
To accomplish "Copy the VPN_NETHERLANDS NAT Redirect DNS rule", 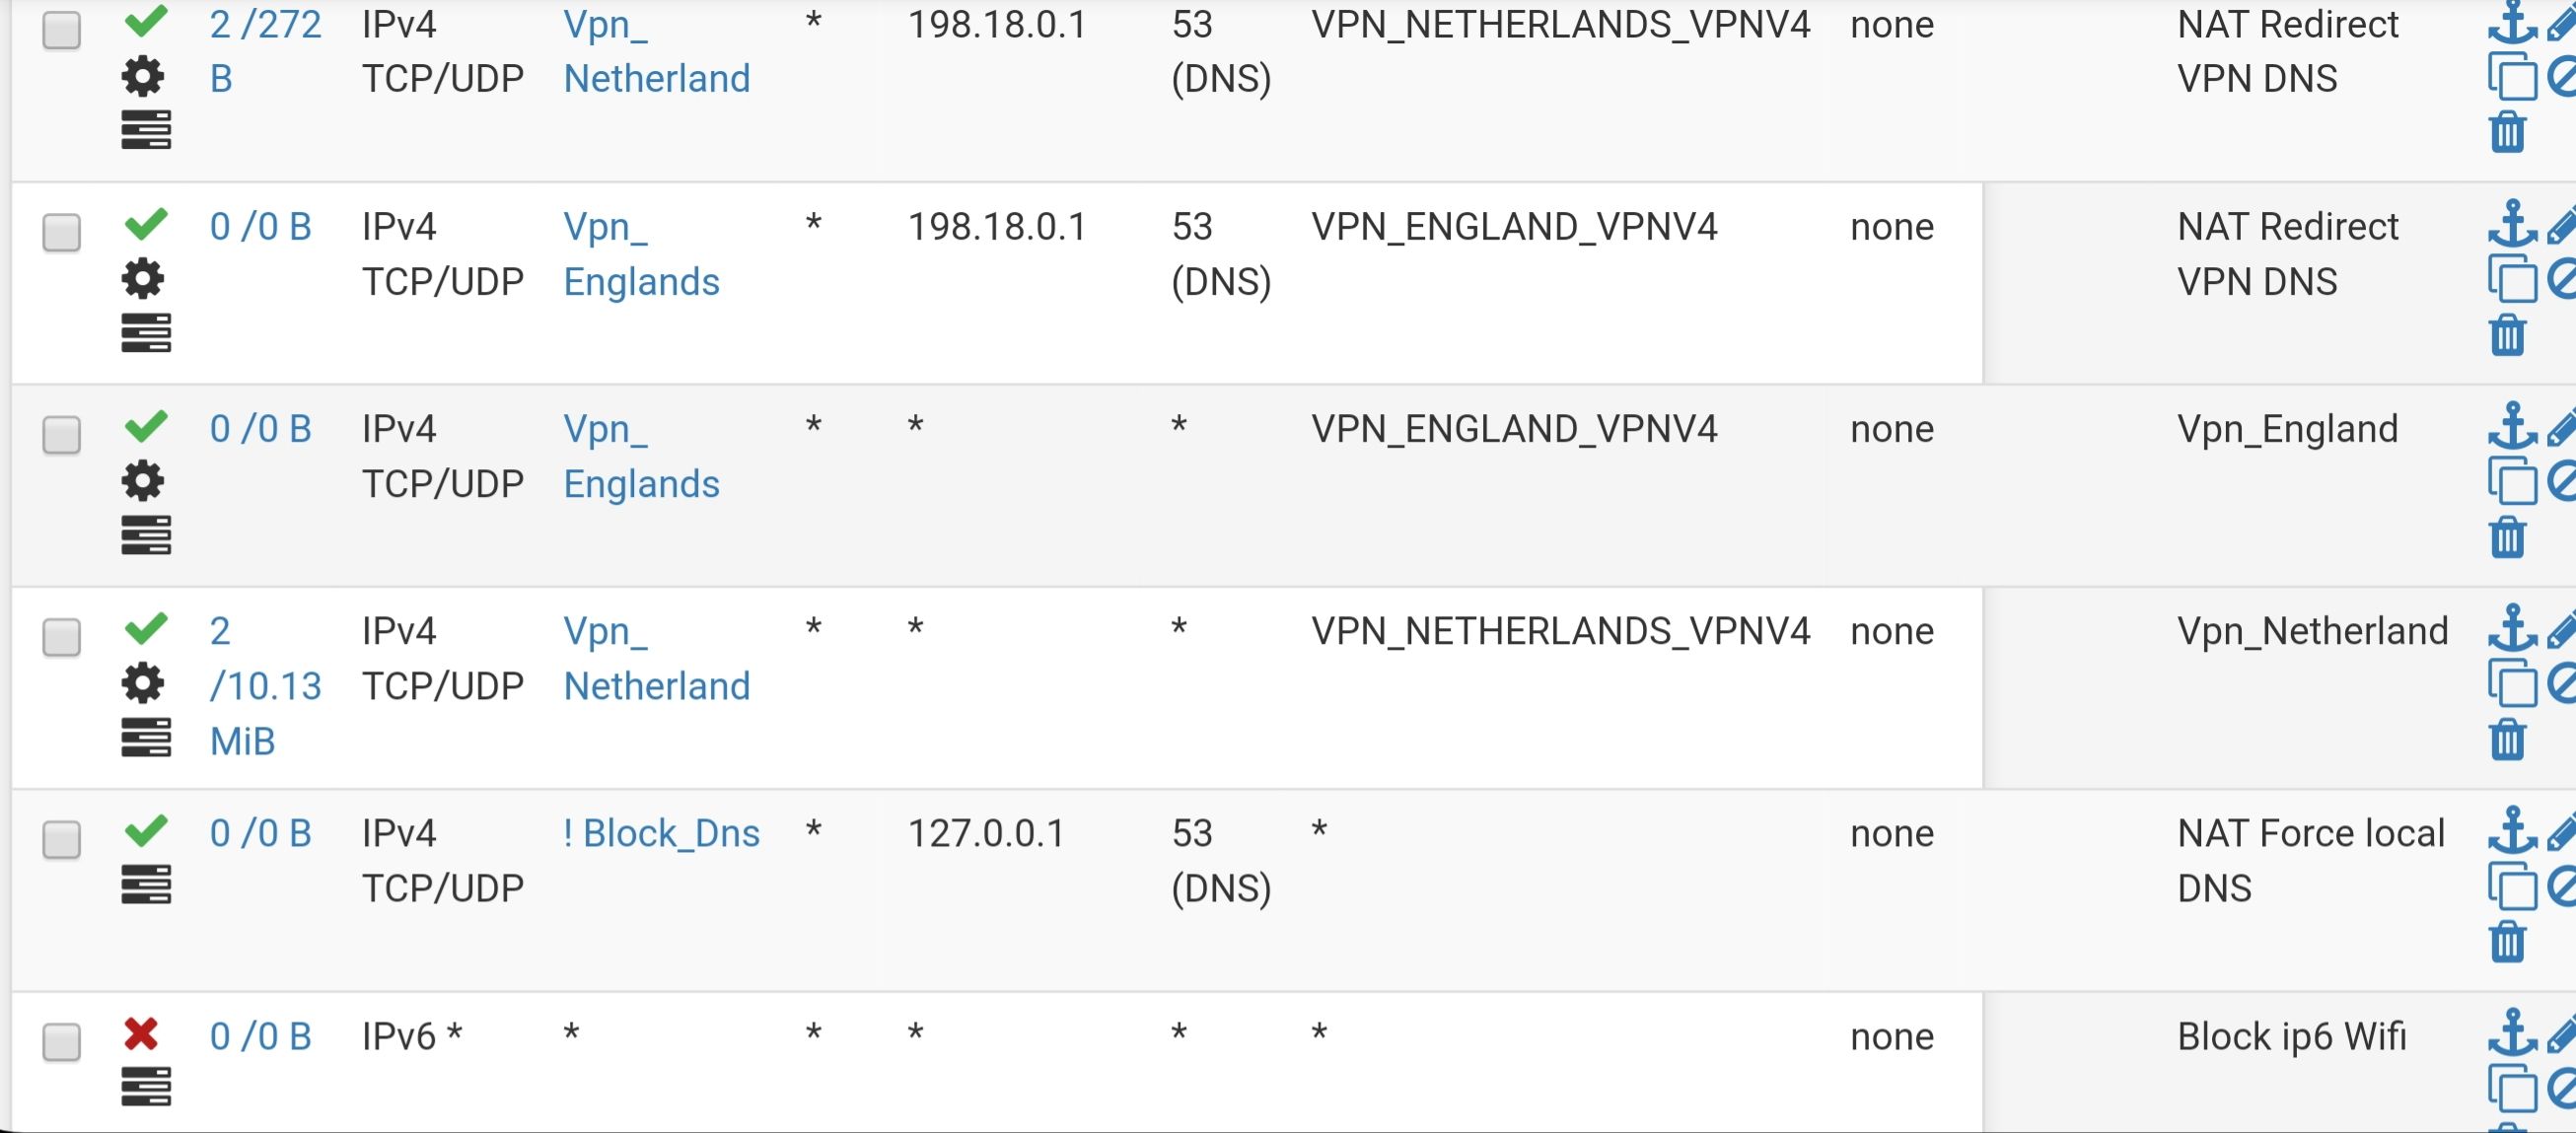I will pos(2511,78).
